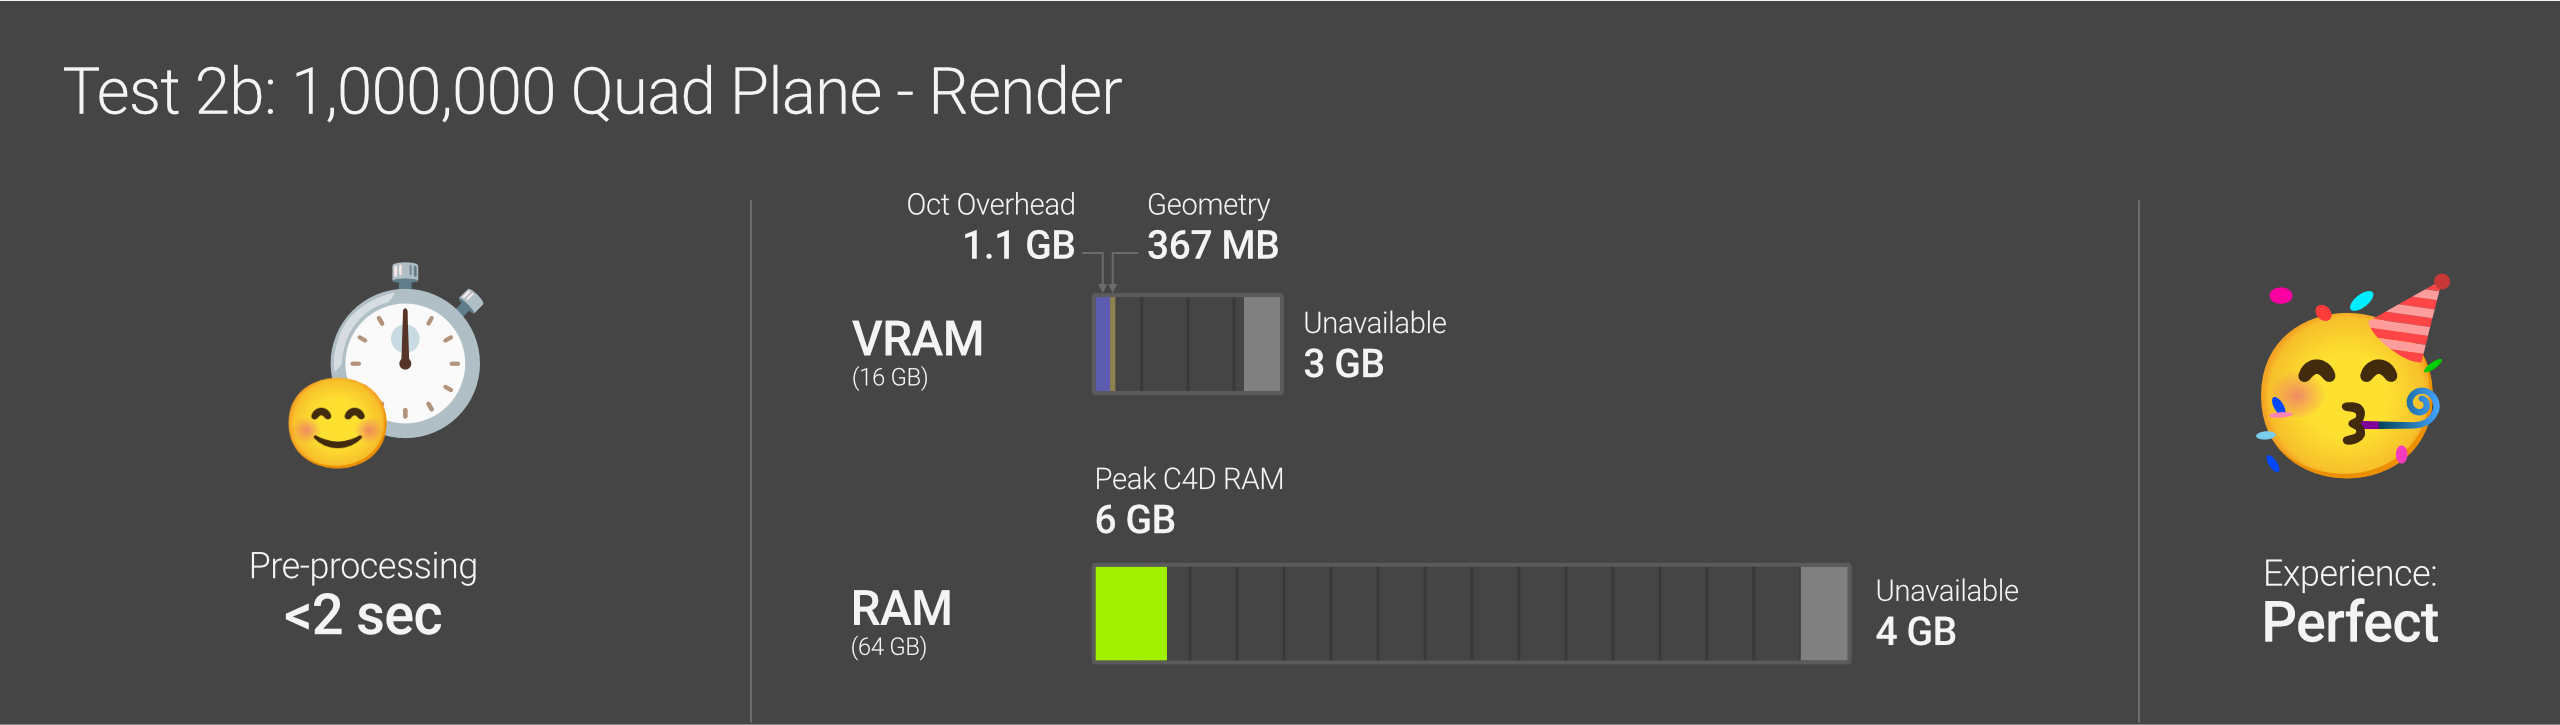Click the smiling face emoji

[x=337, y=423]
